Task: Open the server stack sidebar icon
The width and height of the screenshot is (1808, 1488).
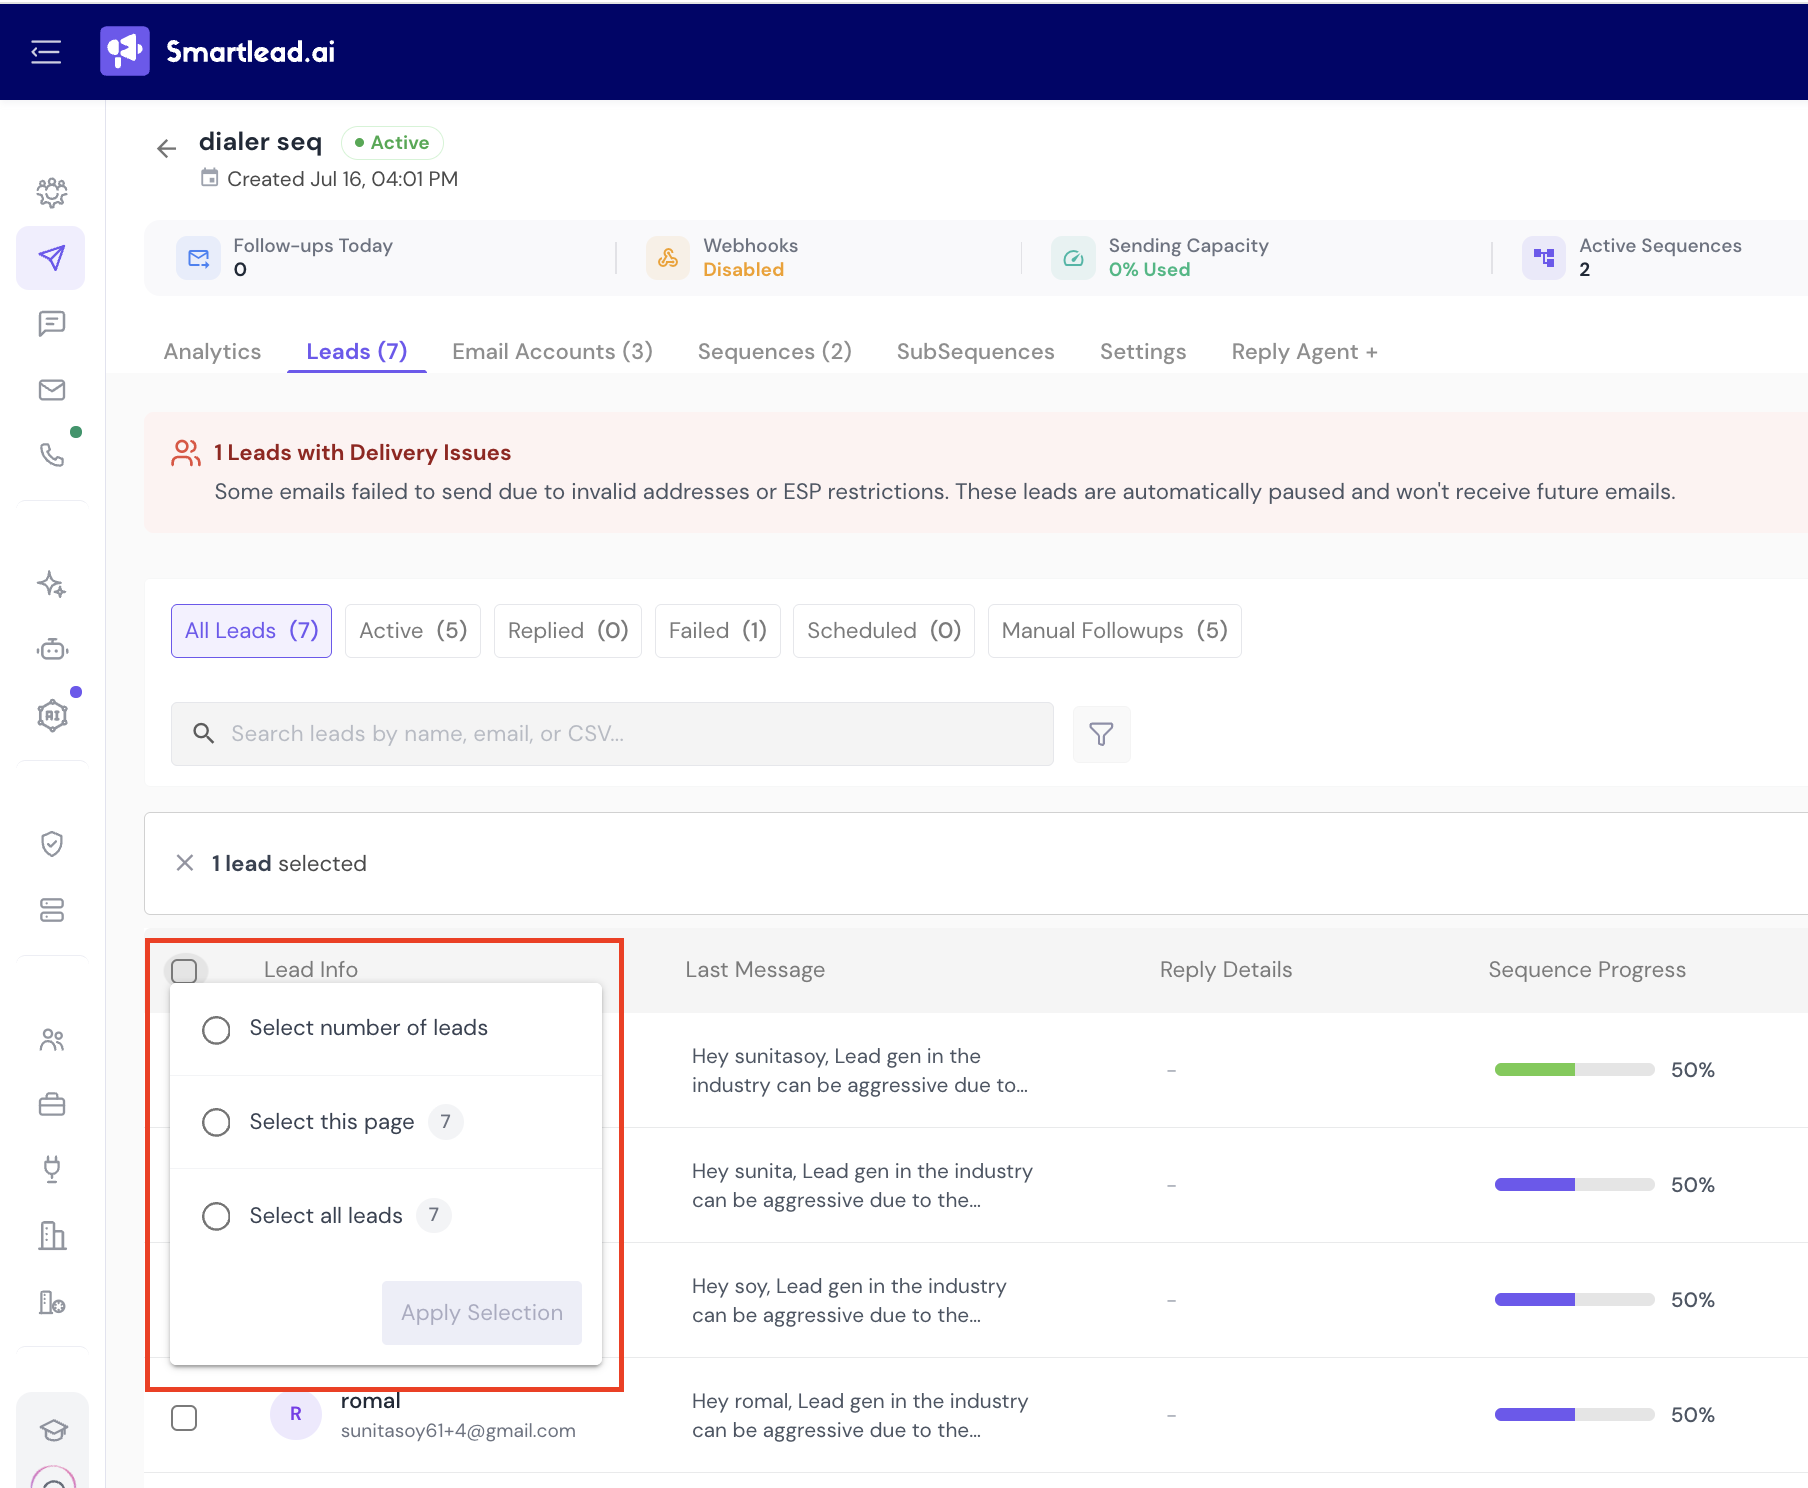Action: tap(52, 909)
